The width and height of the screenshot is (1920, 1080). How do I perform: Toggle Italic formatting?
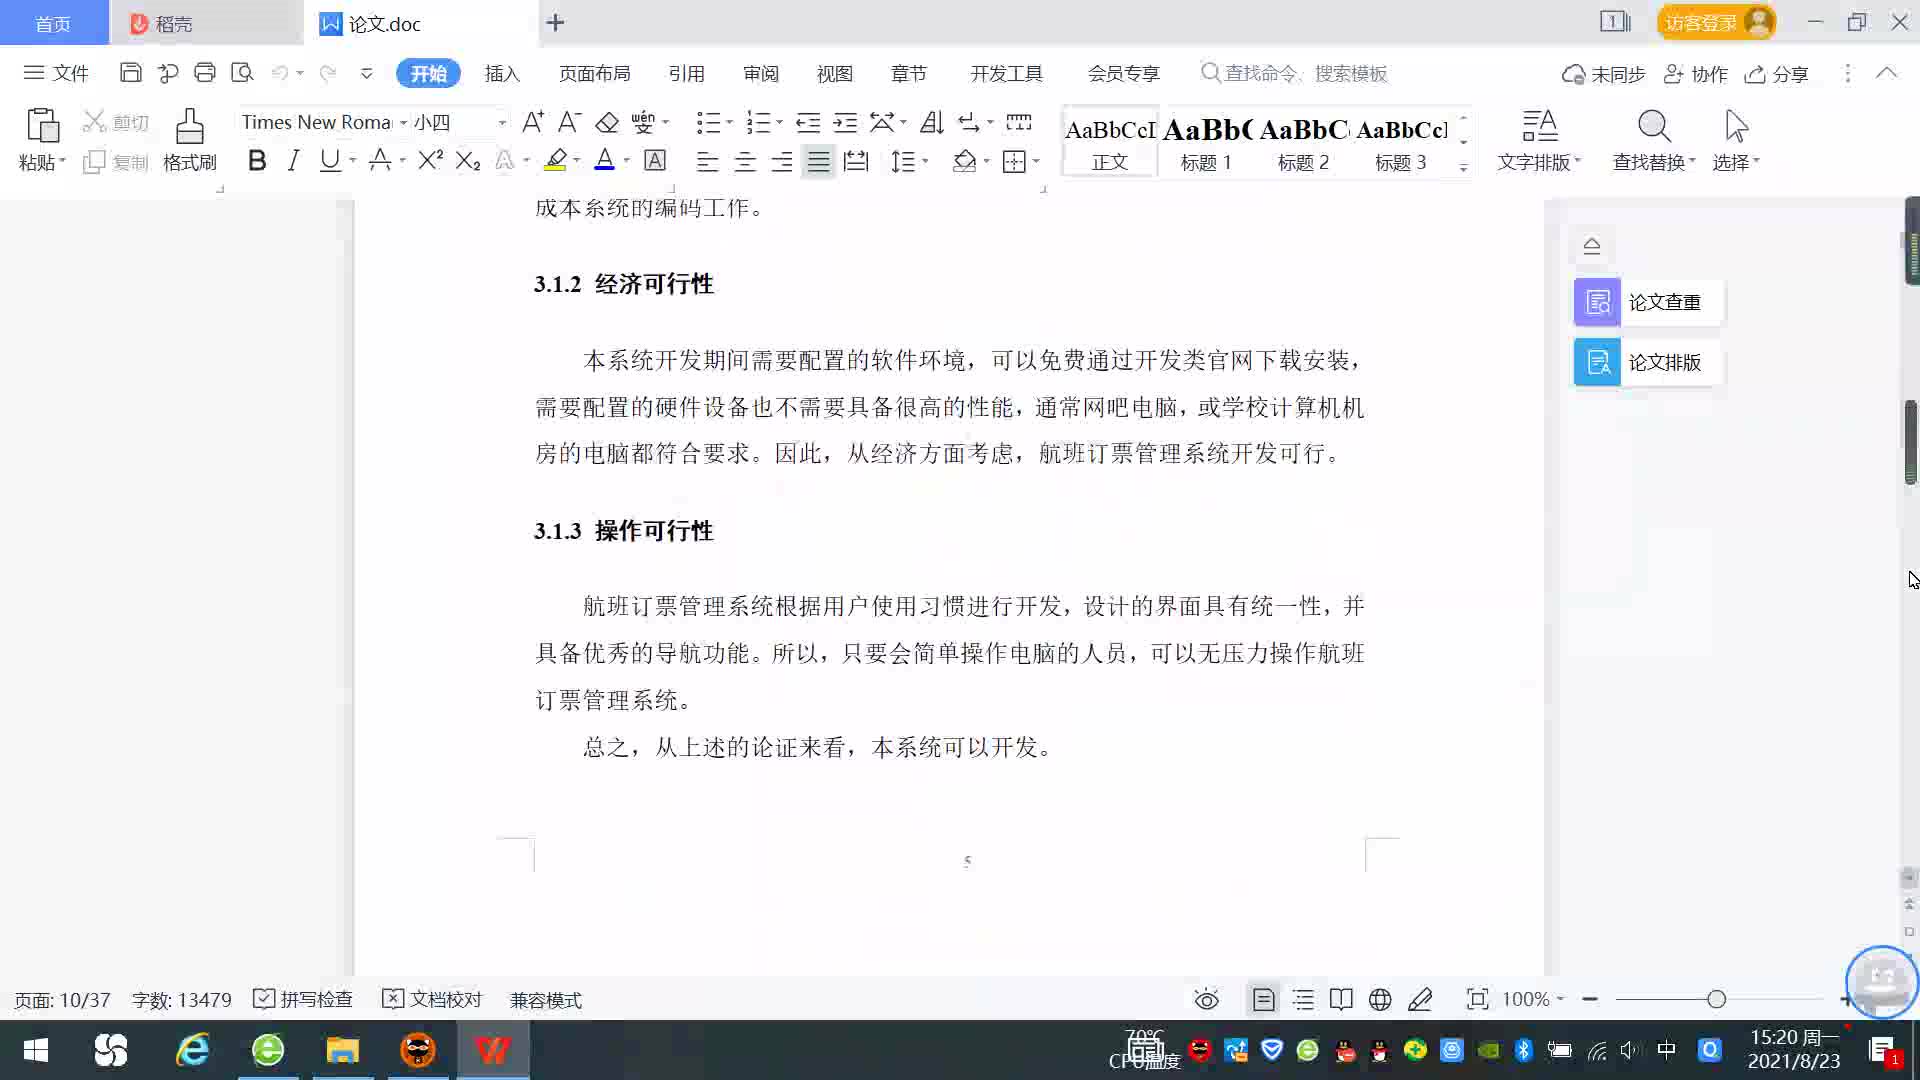tap(293, 160)
